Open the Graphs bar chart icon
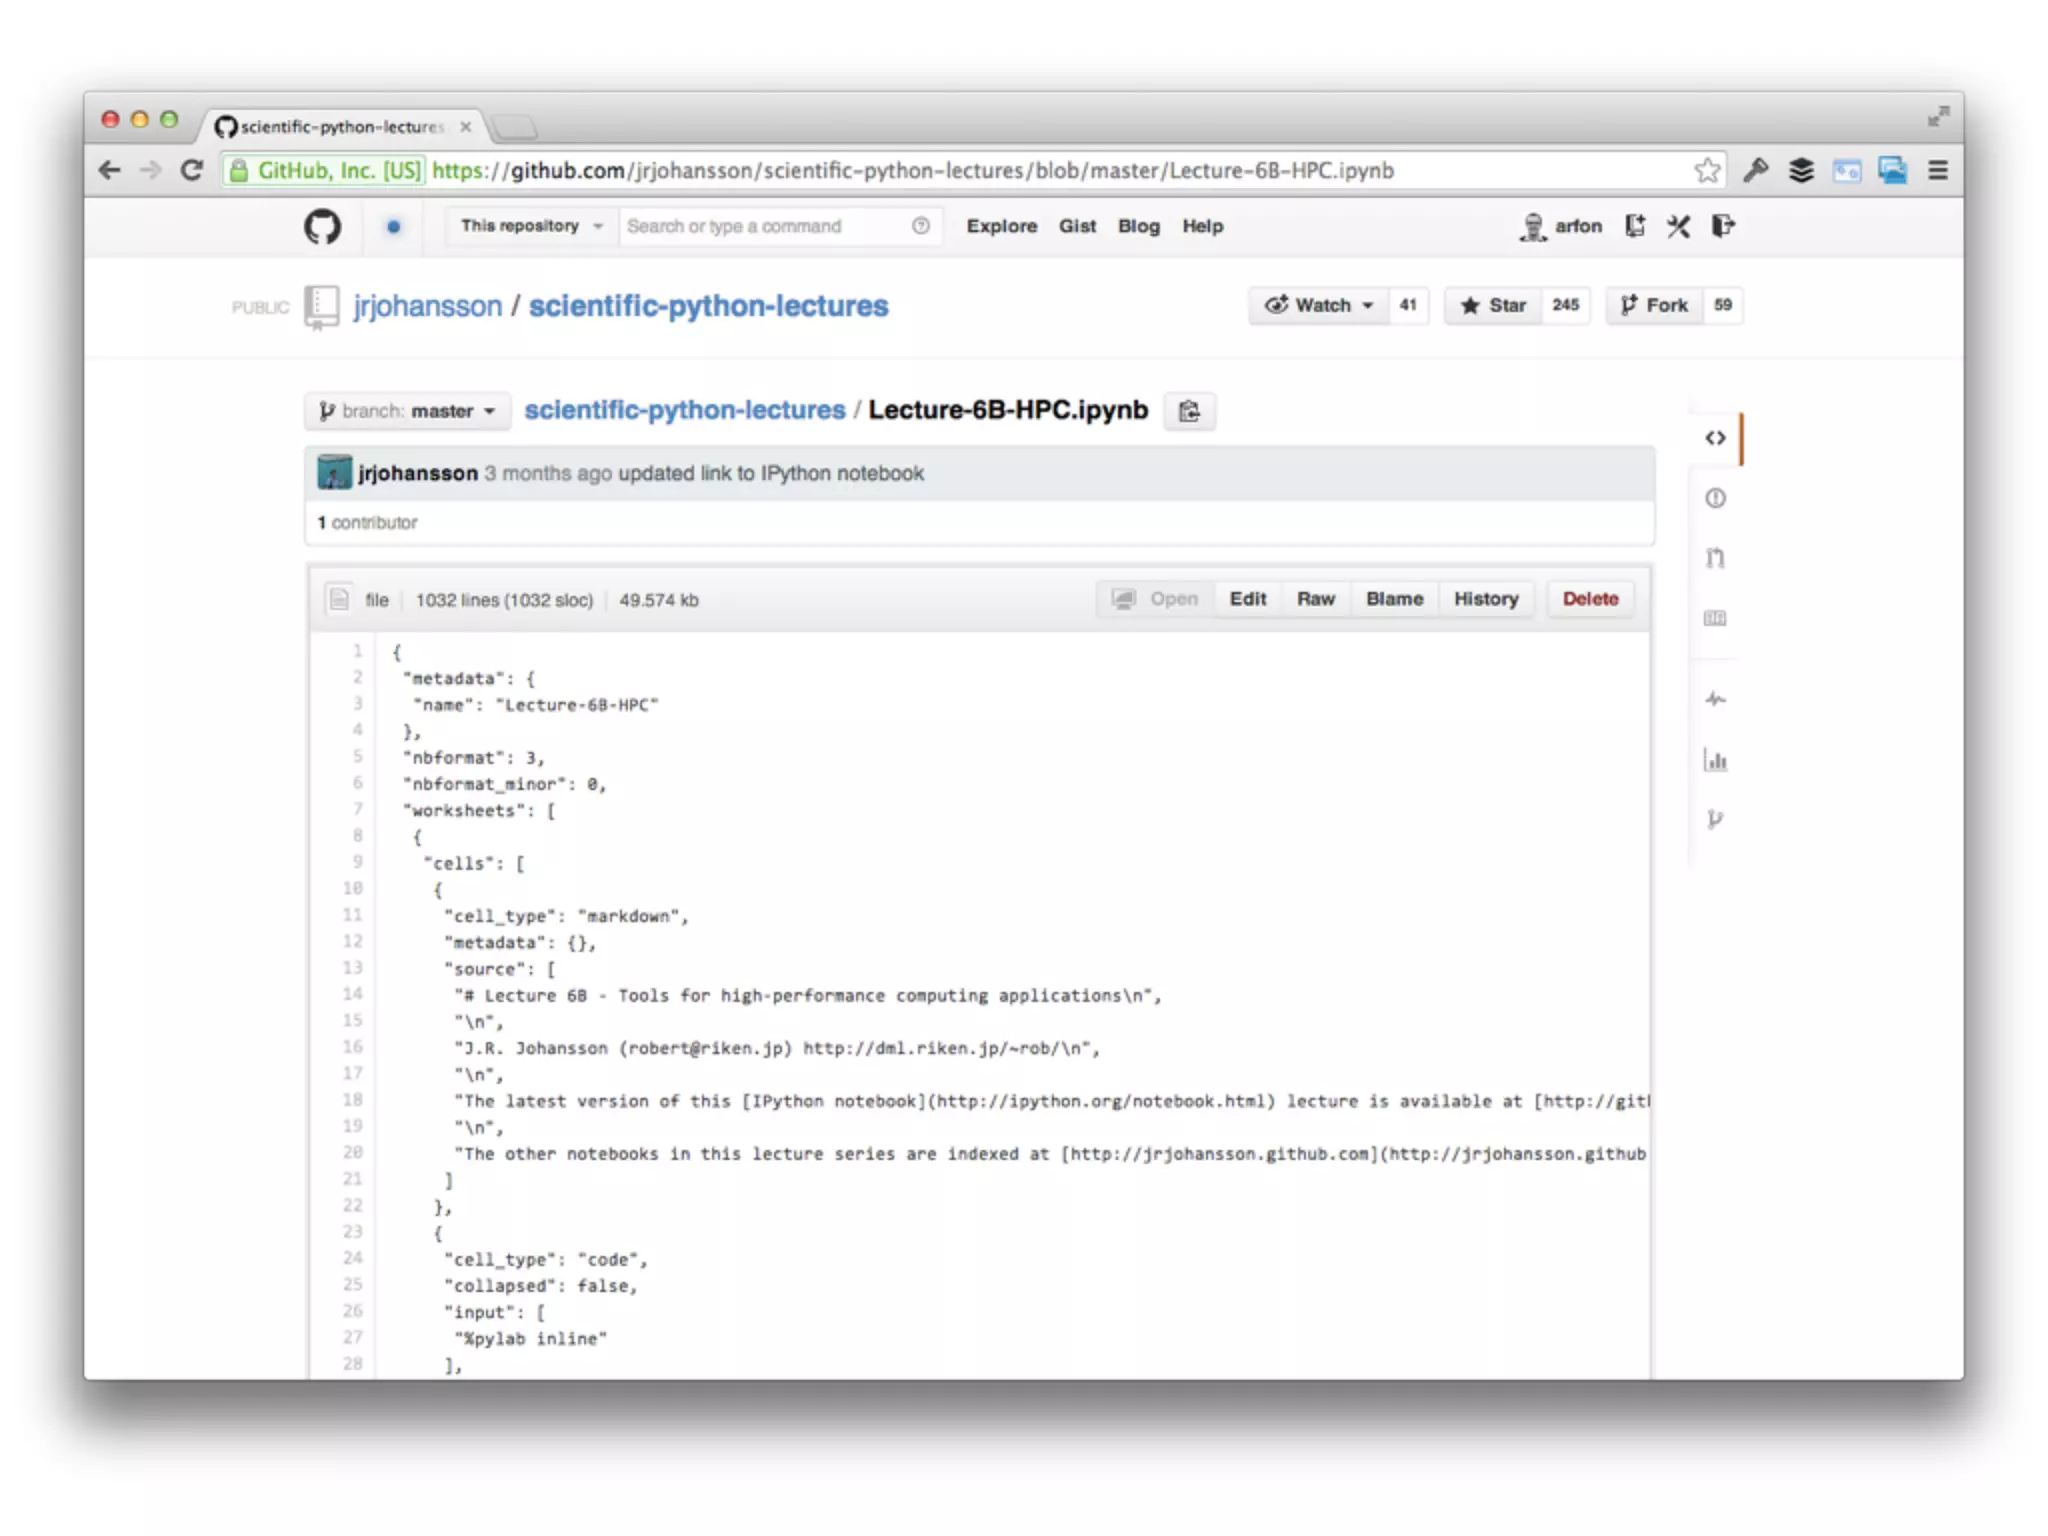Viewport: 2048px width, 1536px height. tap(1715, 761)
